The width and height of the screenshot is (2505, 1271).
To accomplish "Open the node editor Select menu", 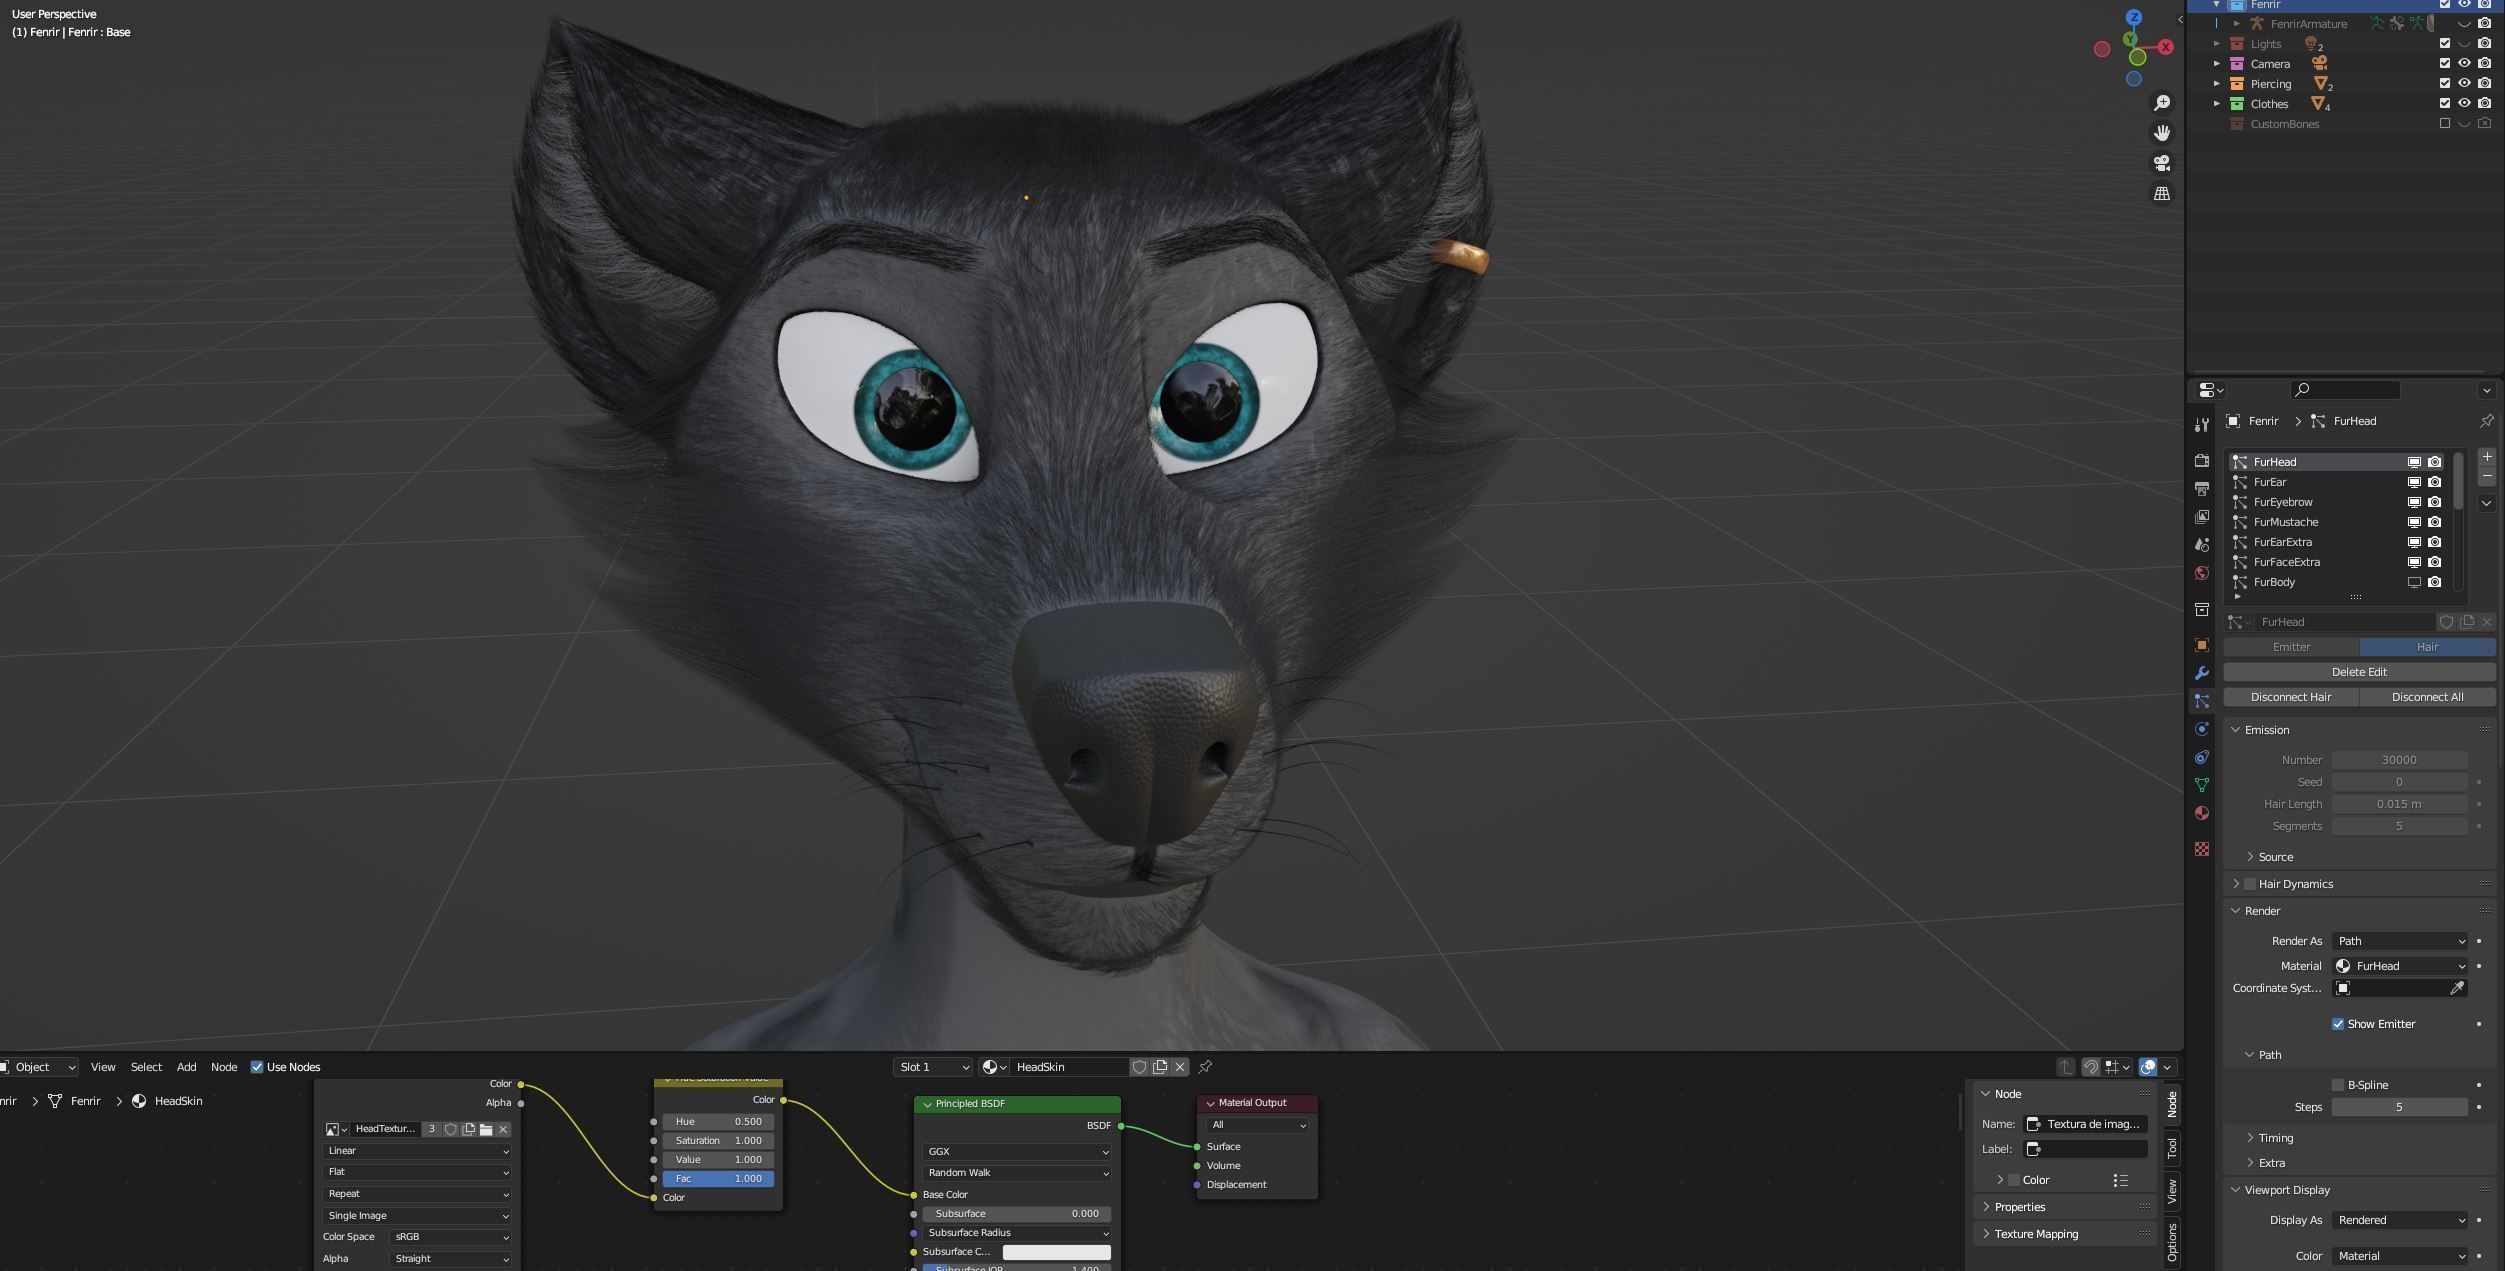I will pos(146,1067).
